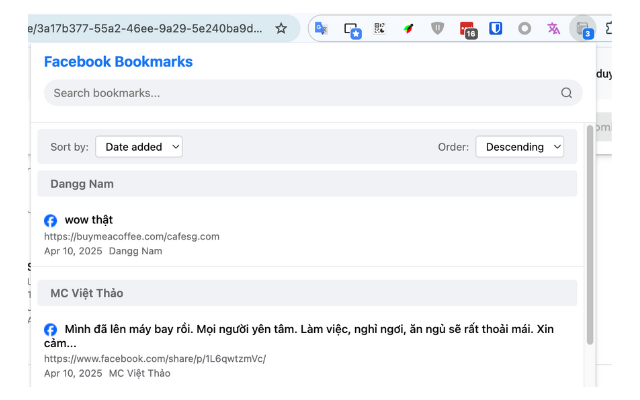
Task: Click the Apr 10, 2025 date under buymeacoffee URL
Action: (x=73, y=251)
